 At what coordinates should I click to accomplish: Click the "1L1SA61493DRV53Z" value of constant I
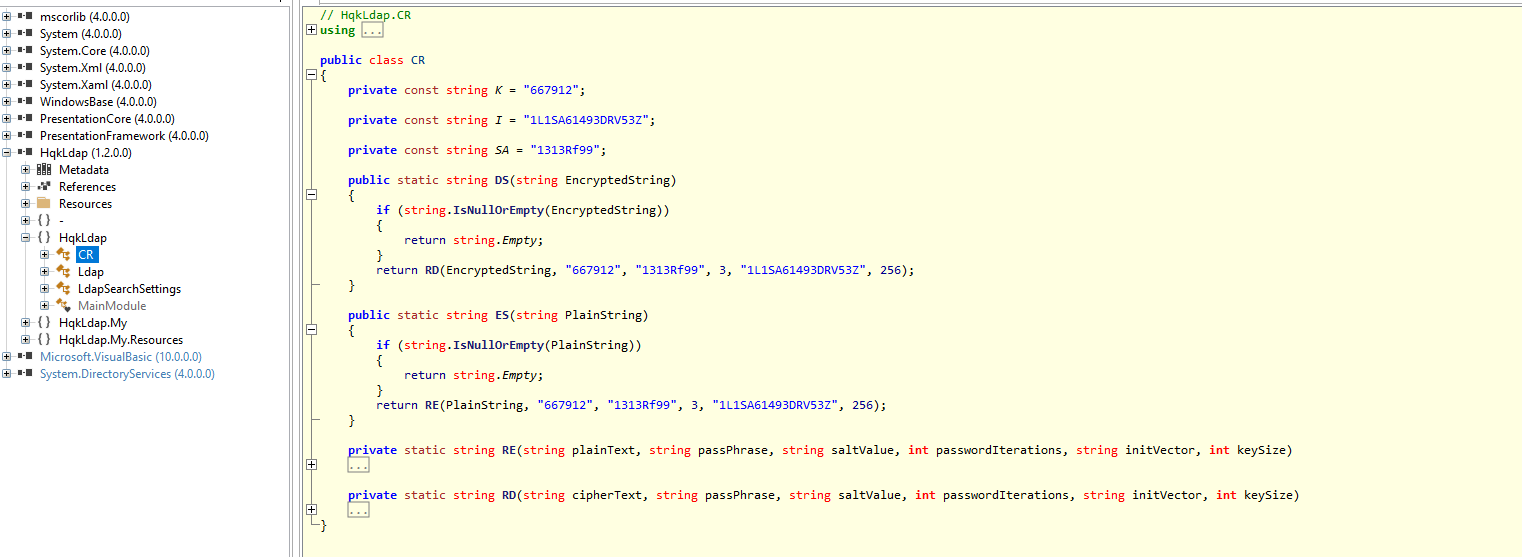pyautogui.click(x=587, y=120)
